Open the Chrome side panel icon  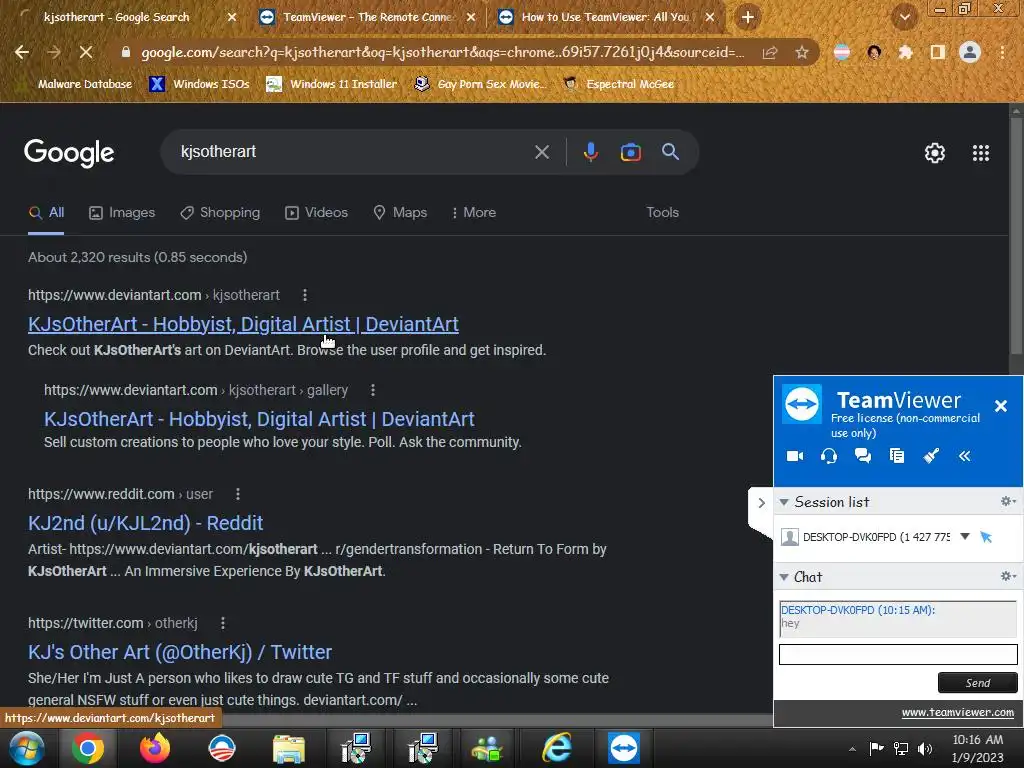coord(938,52)
